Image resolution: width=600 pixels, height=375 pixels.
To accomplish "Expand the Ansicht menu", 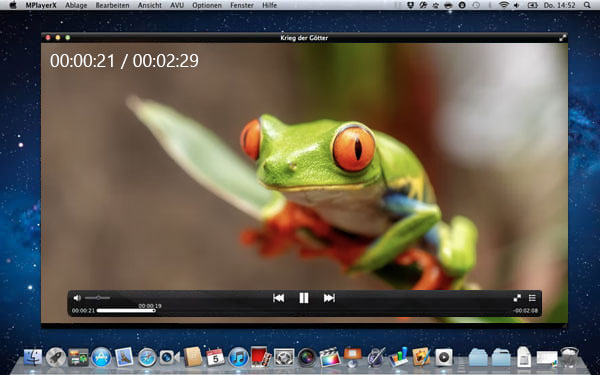I will point(150,5).
